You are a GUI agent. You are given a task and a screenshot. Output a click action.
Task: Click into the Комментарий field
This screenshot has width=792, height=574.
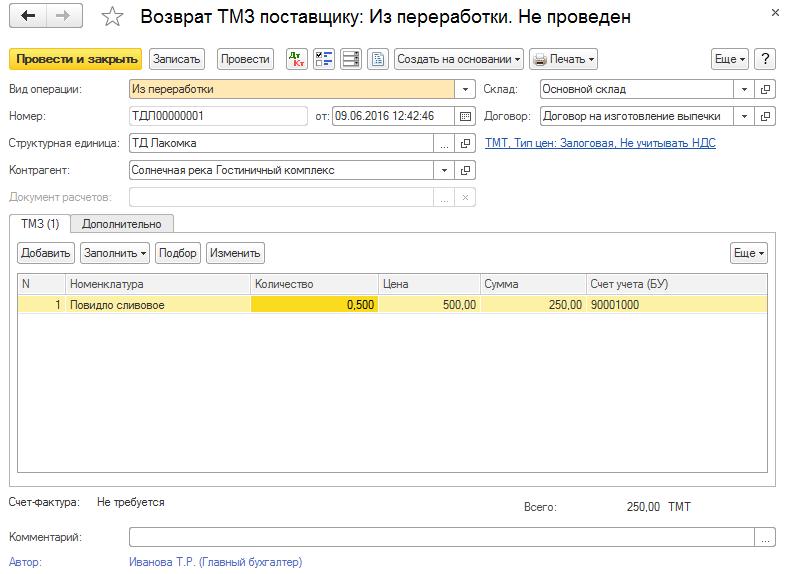point(441,538)
